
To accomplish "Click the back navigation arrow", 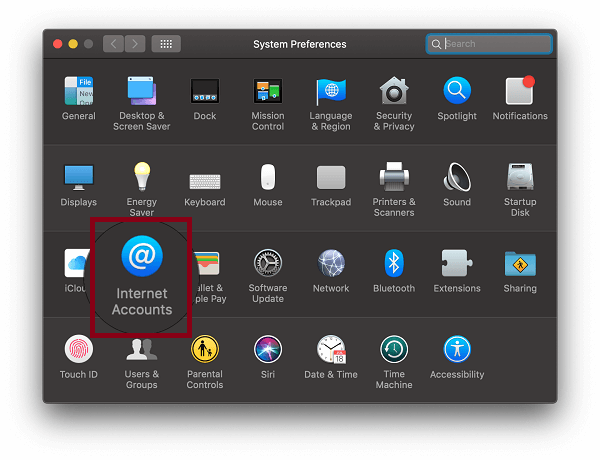I will (x=113, y=44).
